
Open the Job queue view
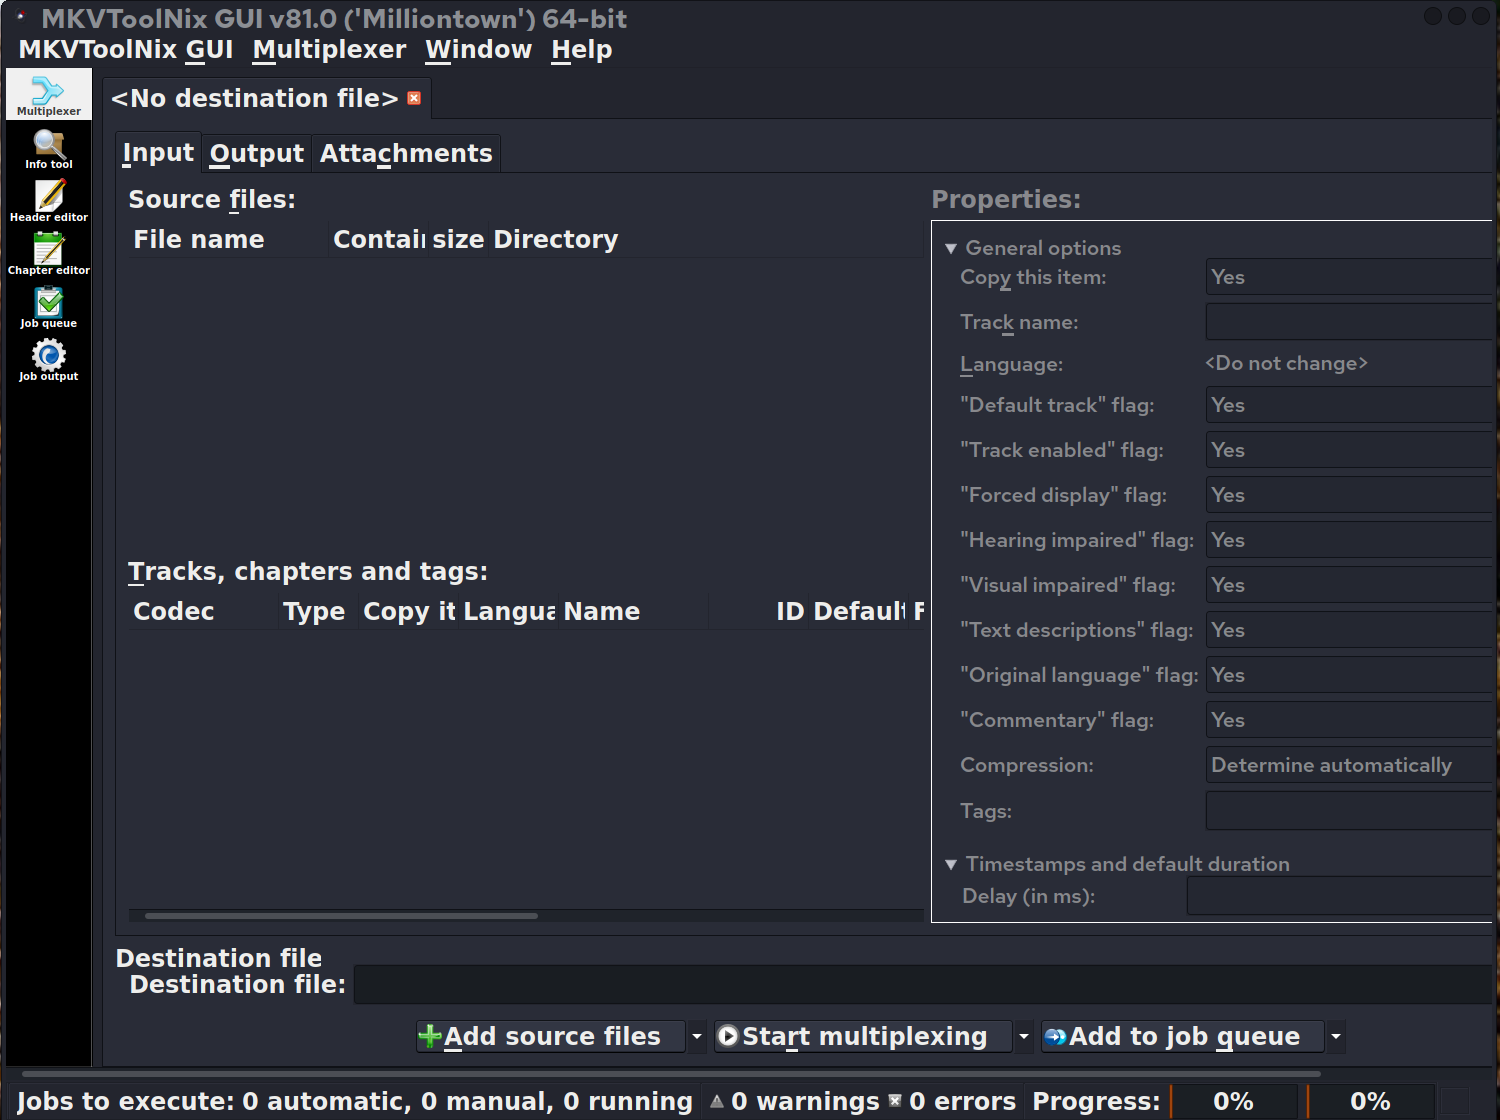pos(48,307)
